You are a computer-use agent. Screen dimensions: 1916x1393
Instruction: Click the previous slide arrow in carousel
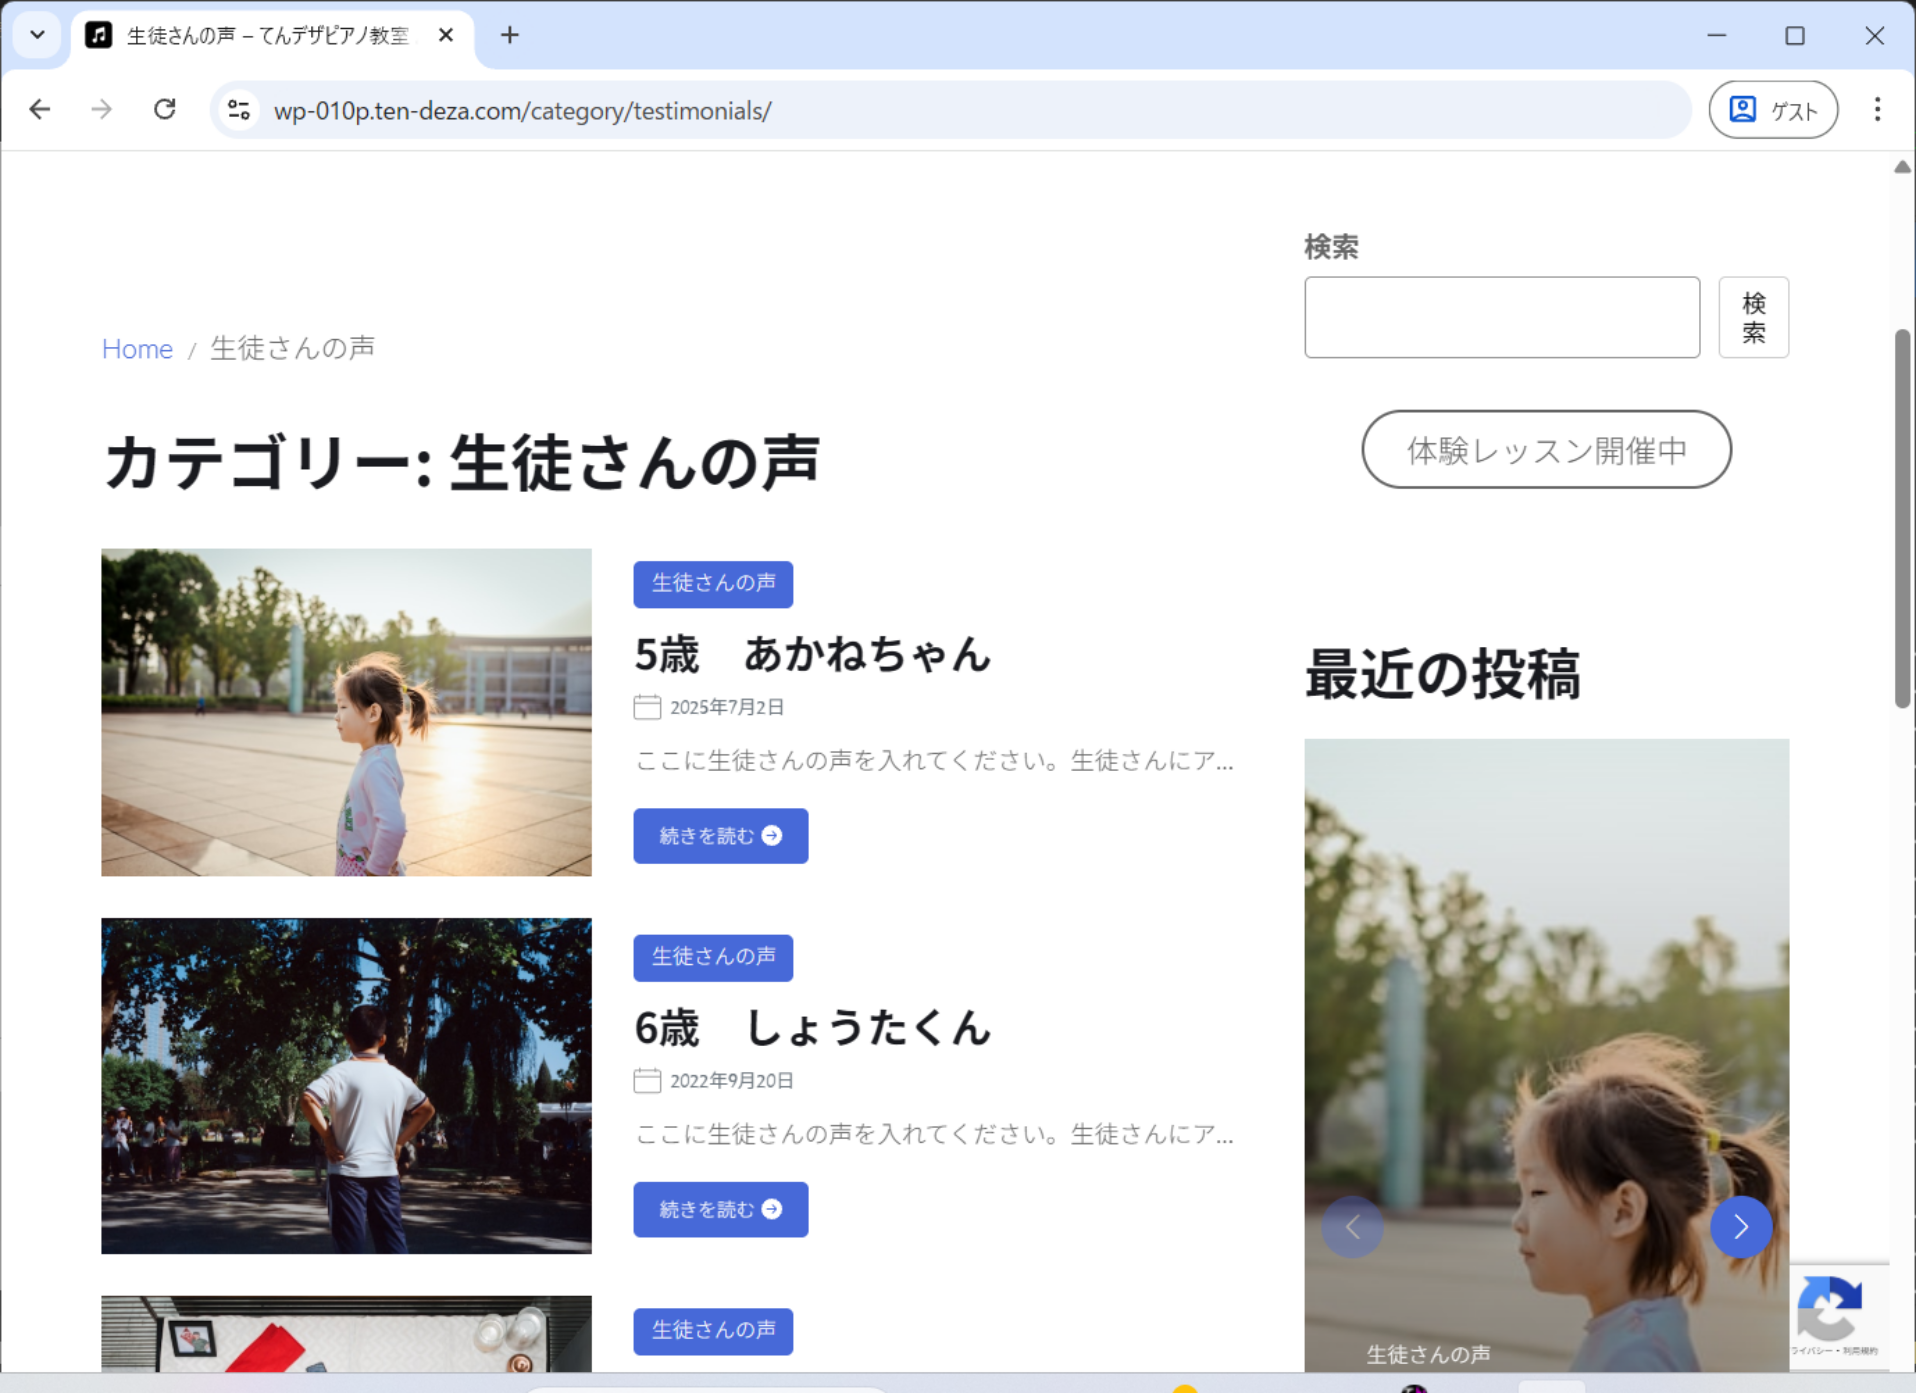point(1352,1226)
